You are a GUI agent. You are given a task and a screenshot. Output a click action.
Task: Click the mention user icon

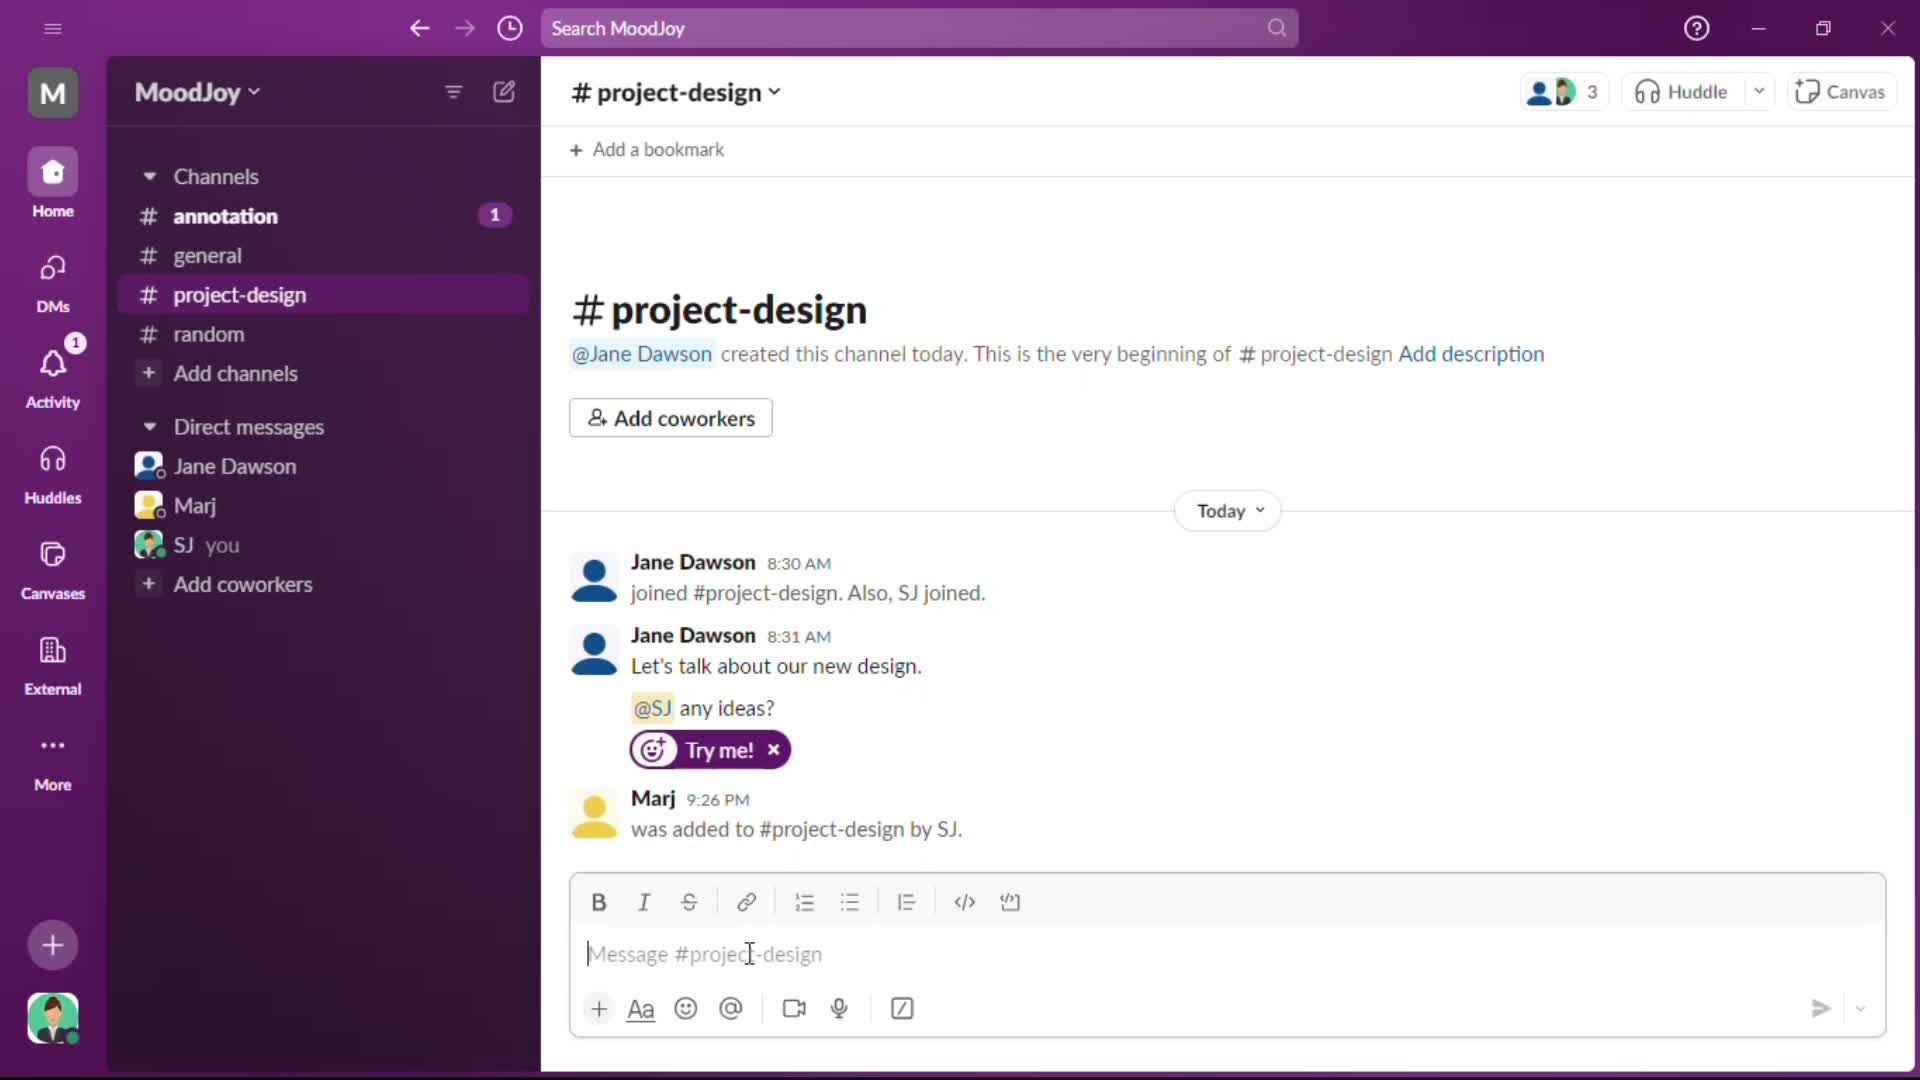[732, 1009]
